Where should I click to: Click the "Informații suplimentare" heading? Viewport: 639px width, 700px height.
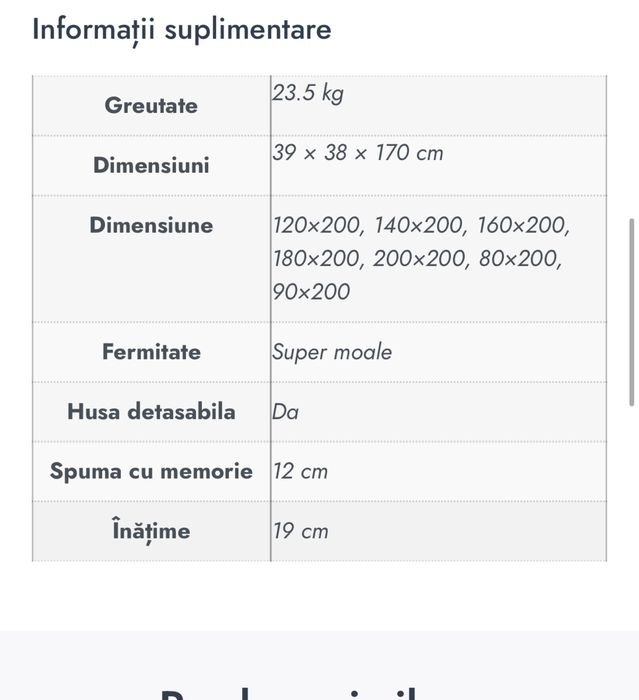click(x=181, y=29)
